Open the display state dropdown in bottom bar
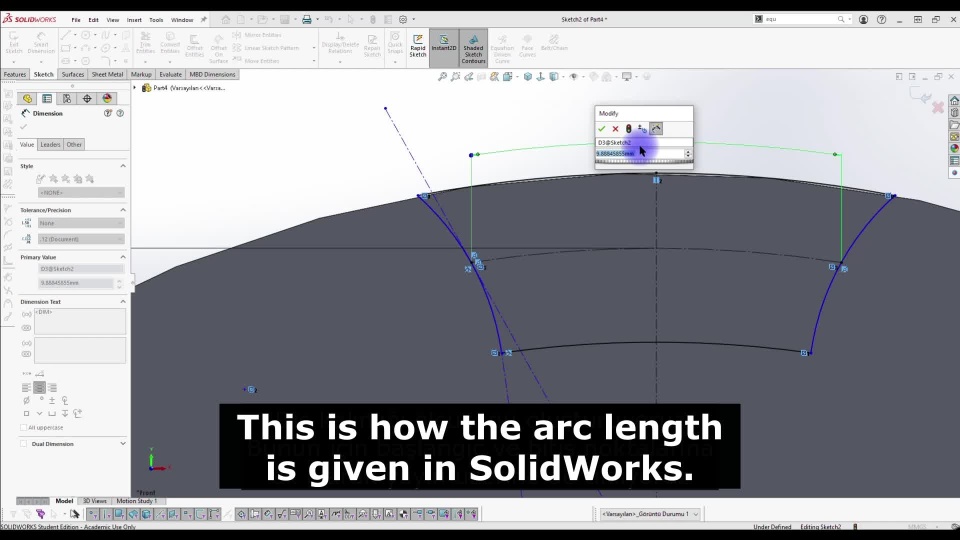This screenshot has height=540, width=960. coord(650,514)
